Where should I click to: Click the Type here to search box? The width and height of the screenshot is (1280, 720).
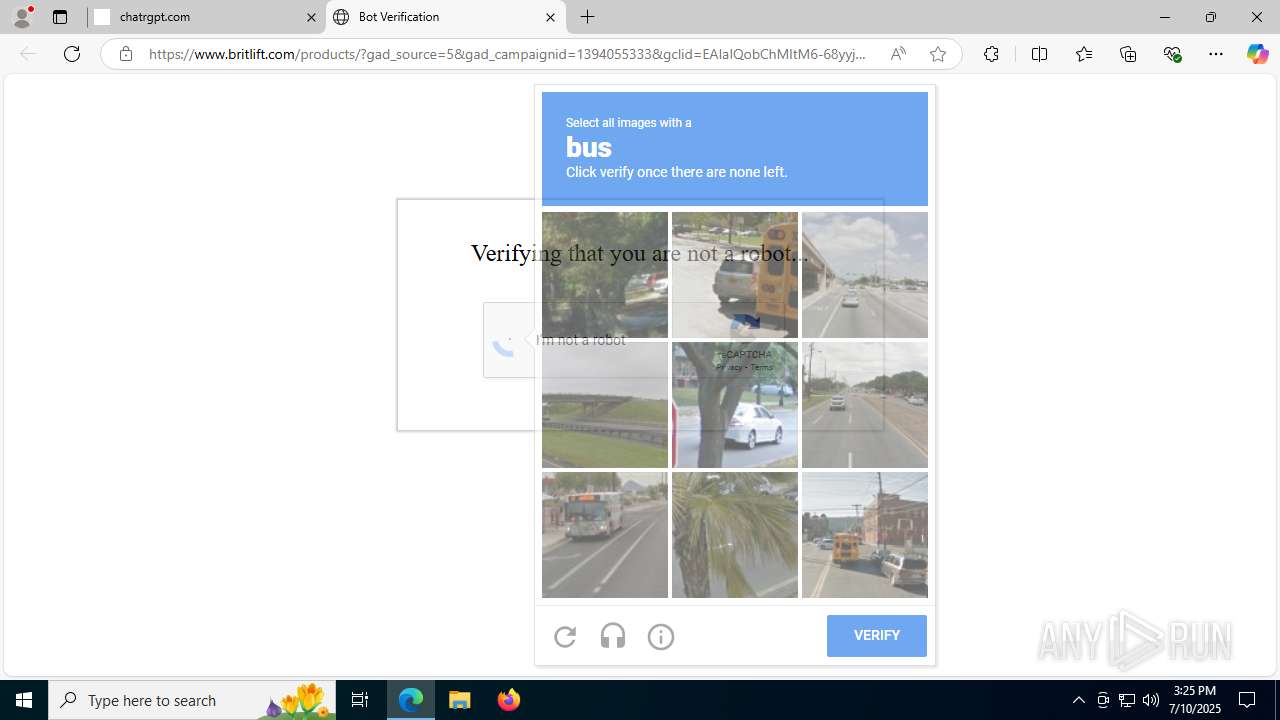click(x=192, y=700)
